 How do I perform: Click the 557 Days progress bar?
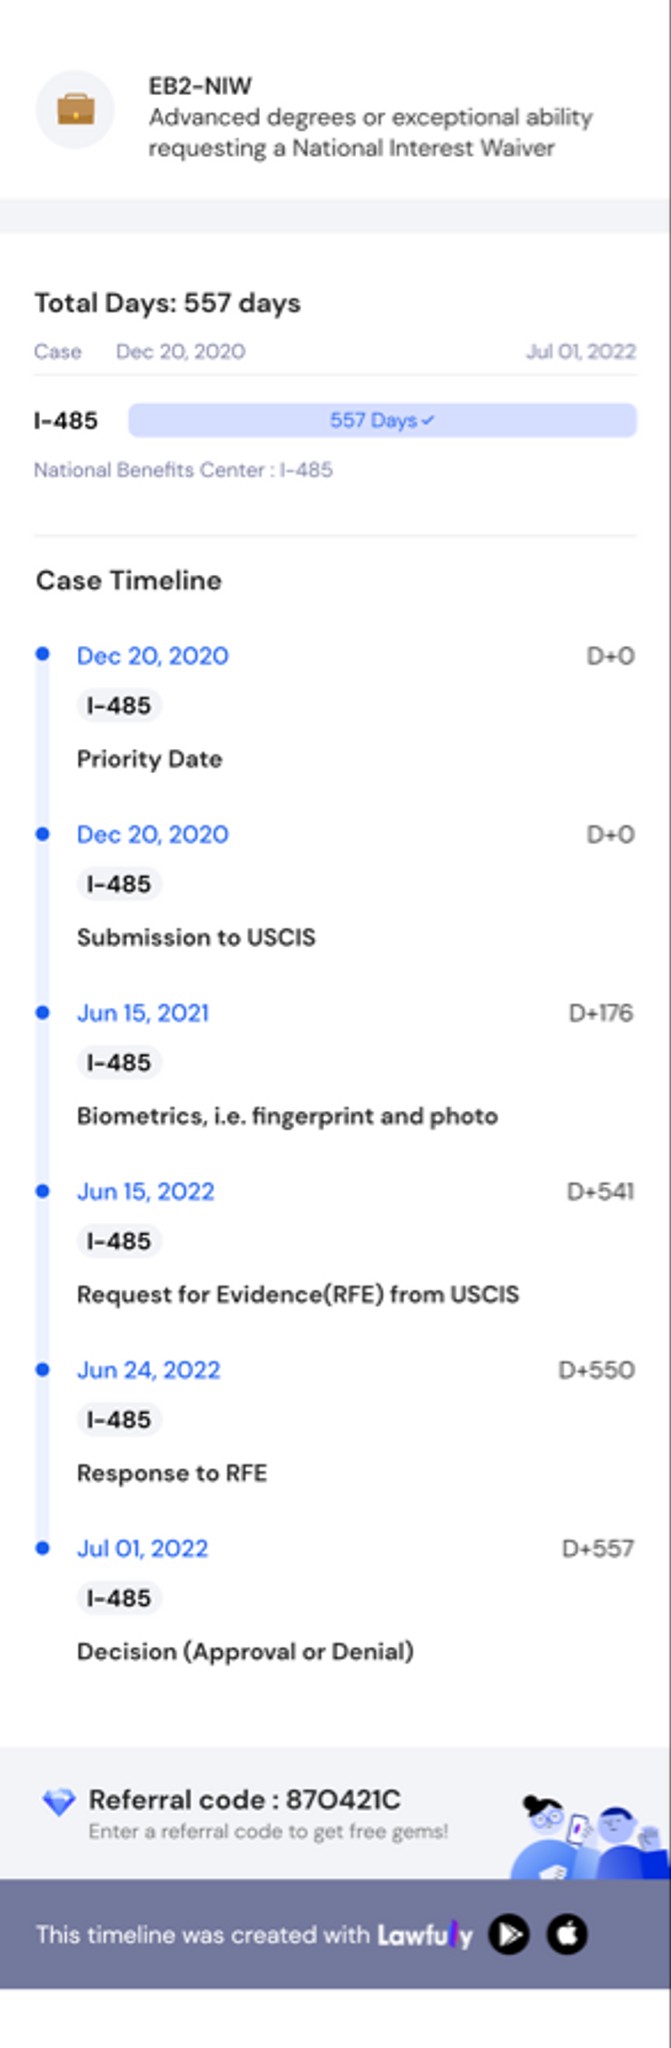pyautogui.click(x=382, y=422)
